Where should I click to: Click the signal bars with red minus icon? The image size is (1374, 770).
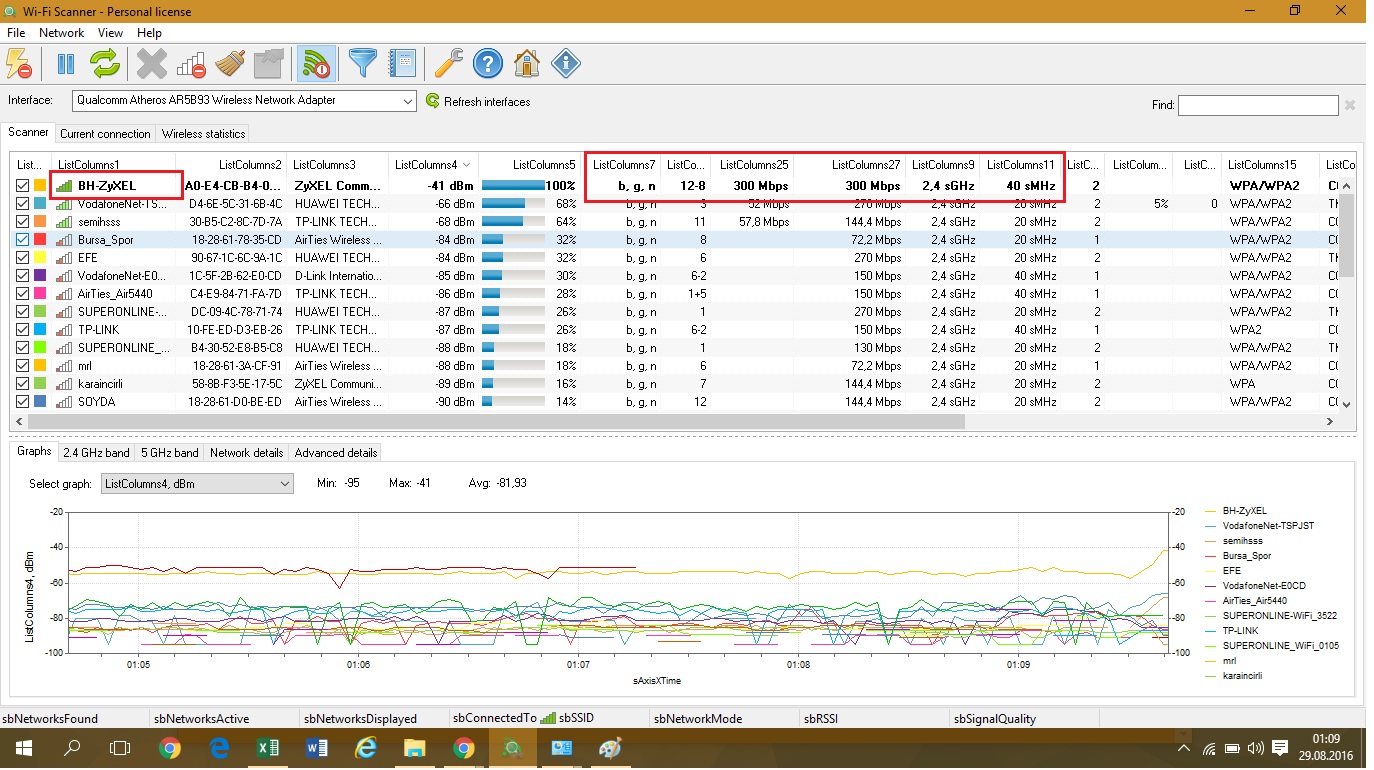point(191,64)
